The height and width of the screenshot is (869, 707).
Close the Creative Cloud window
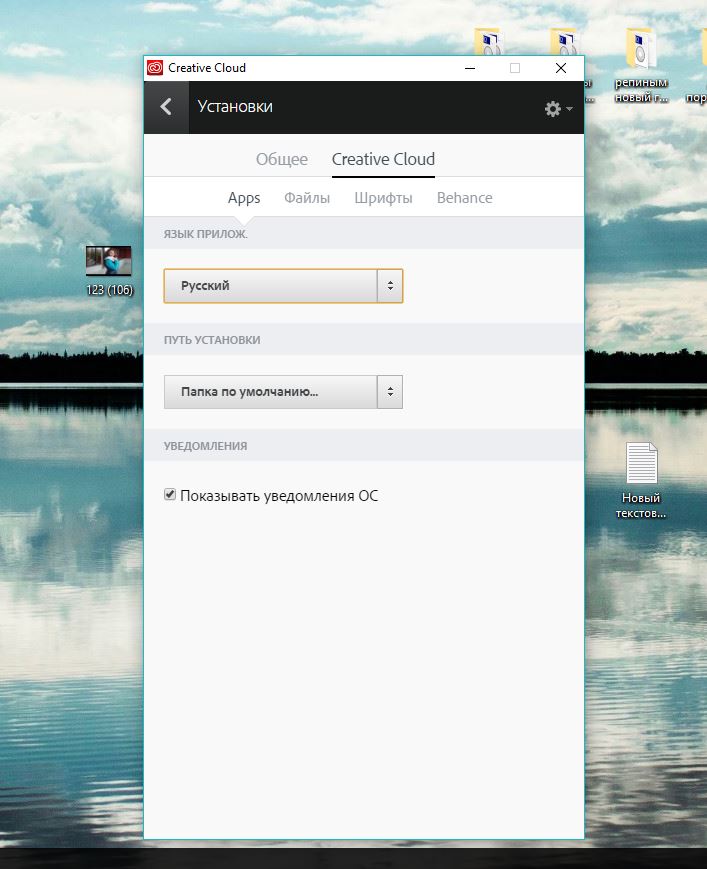(x=561, y=68)
